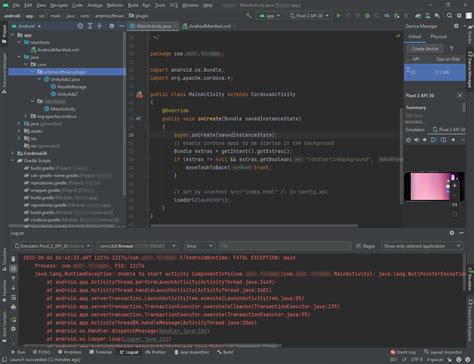The height and width of the screenshot is (364, 474).
Task: Click emulator back triangle button
Action: pyautogui.click(x=453, y=140)
